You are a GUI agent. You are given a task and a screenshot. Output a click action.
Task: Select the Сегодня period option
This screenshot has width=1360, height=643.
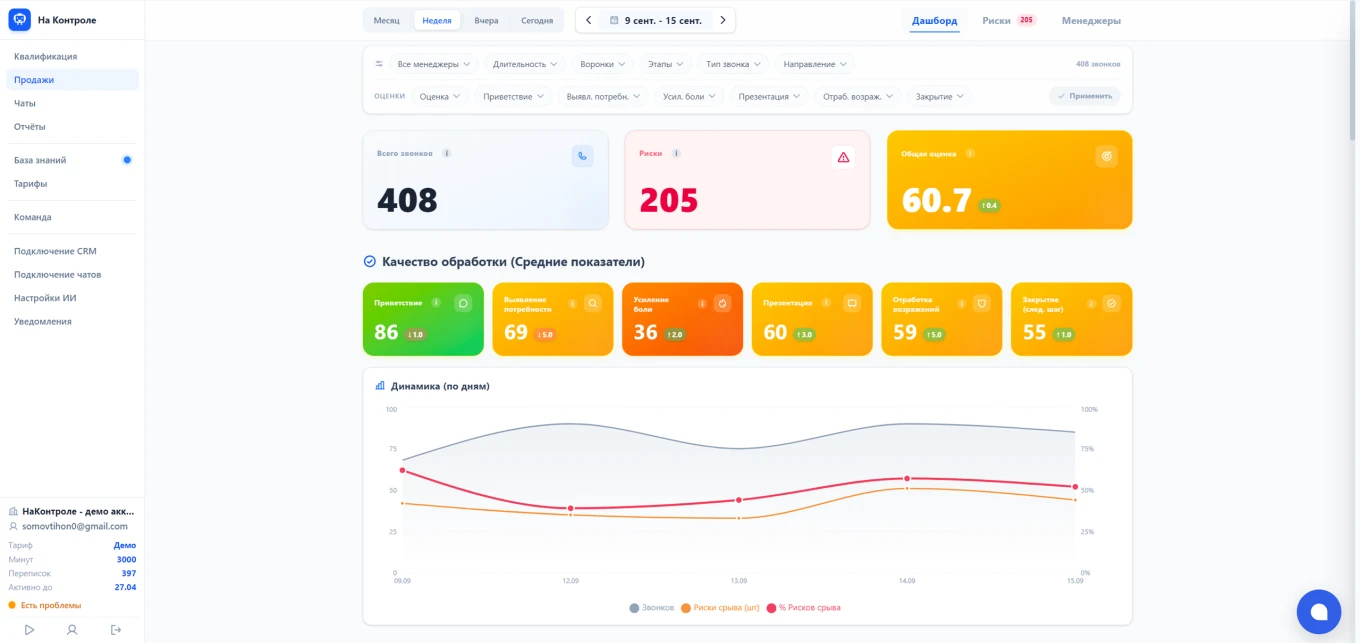click(537, 20)
